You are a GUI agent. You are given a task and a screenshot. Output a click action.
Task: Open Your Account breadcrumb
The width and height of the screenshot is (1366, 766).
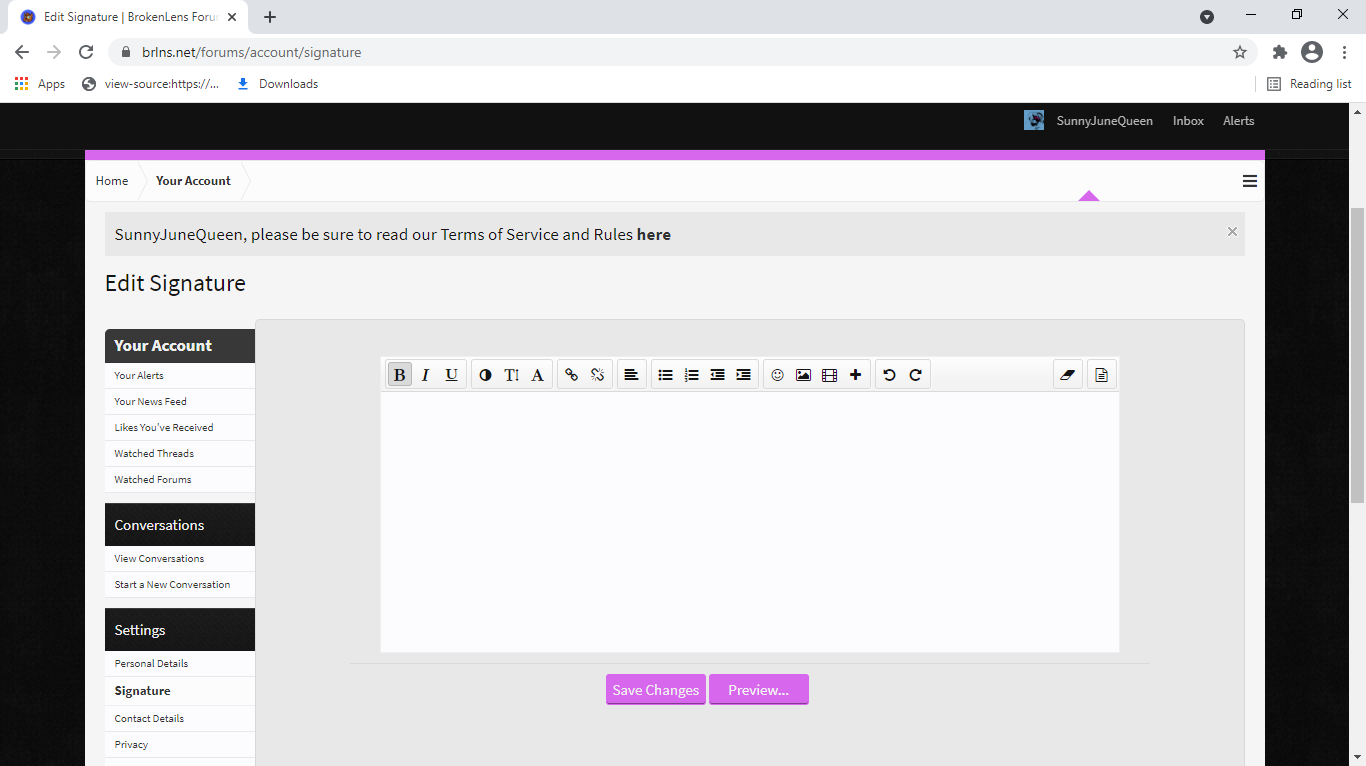[x=193, y=181]
